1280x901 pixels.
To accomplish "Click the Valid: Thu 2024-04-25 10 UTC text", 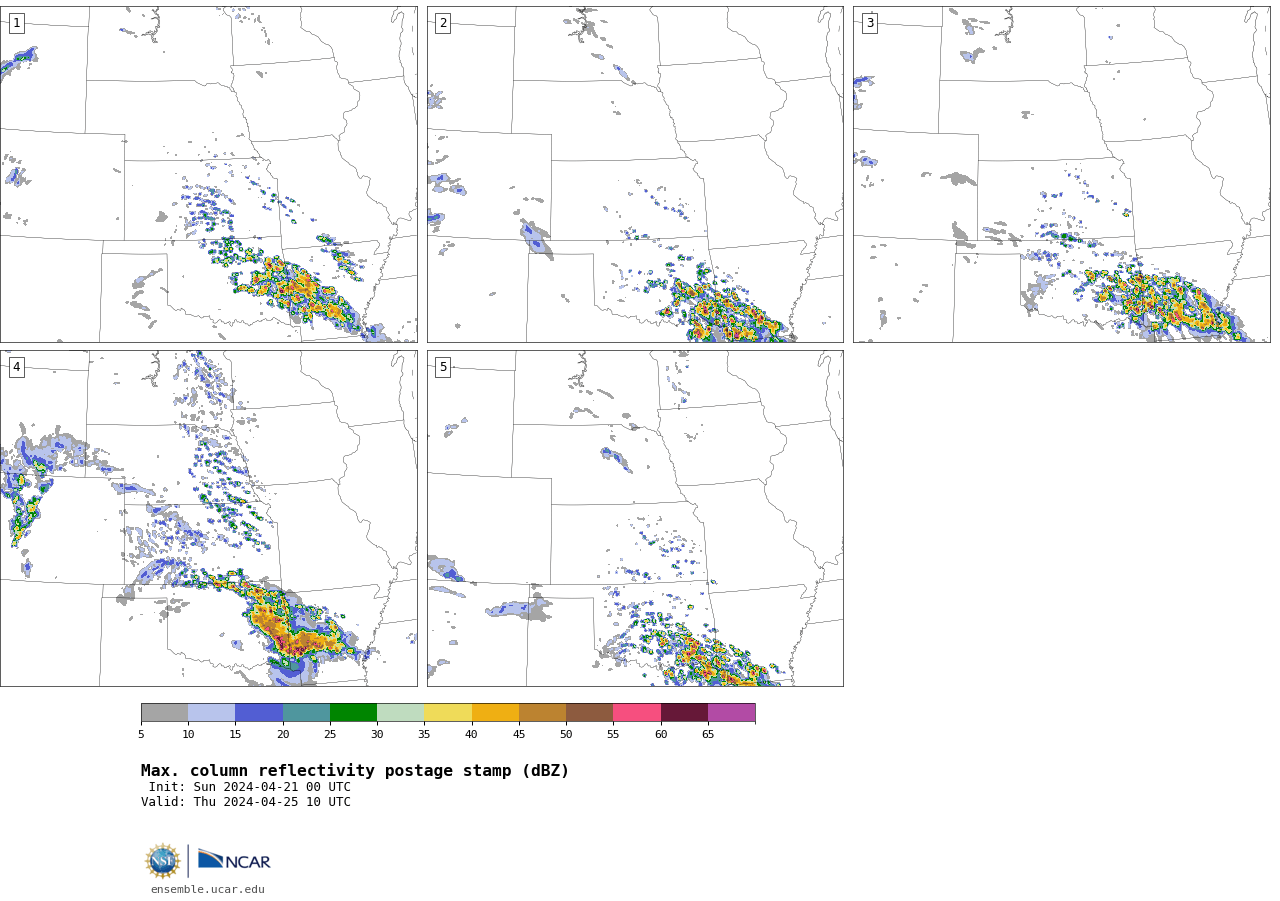I will click(x=246, y=802).
